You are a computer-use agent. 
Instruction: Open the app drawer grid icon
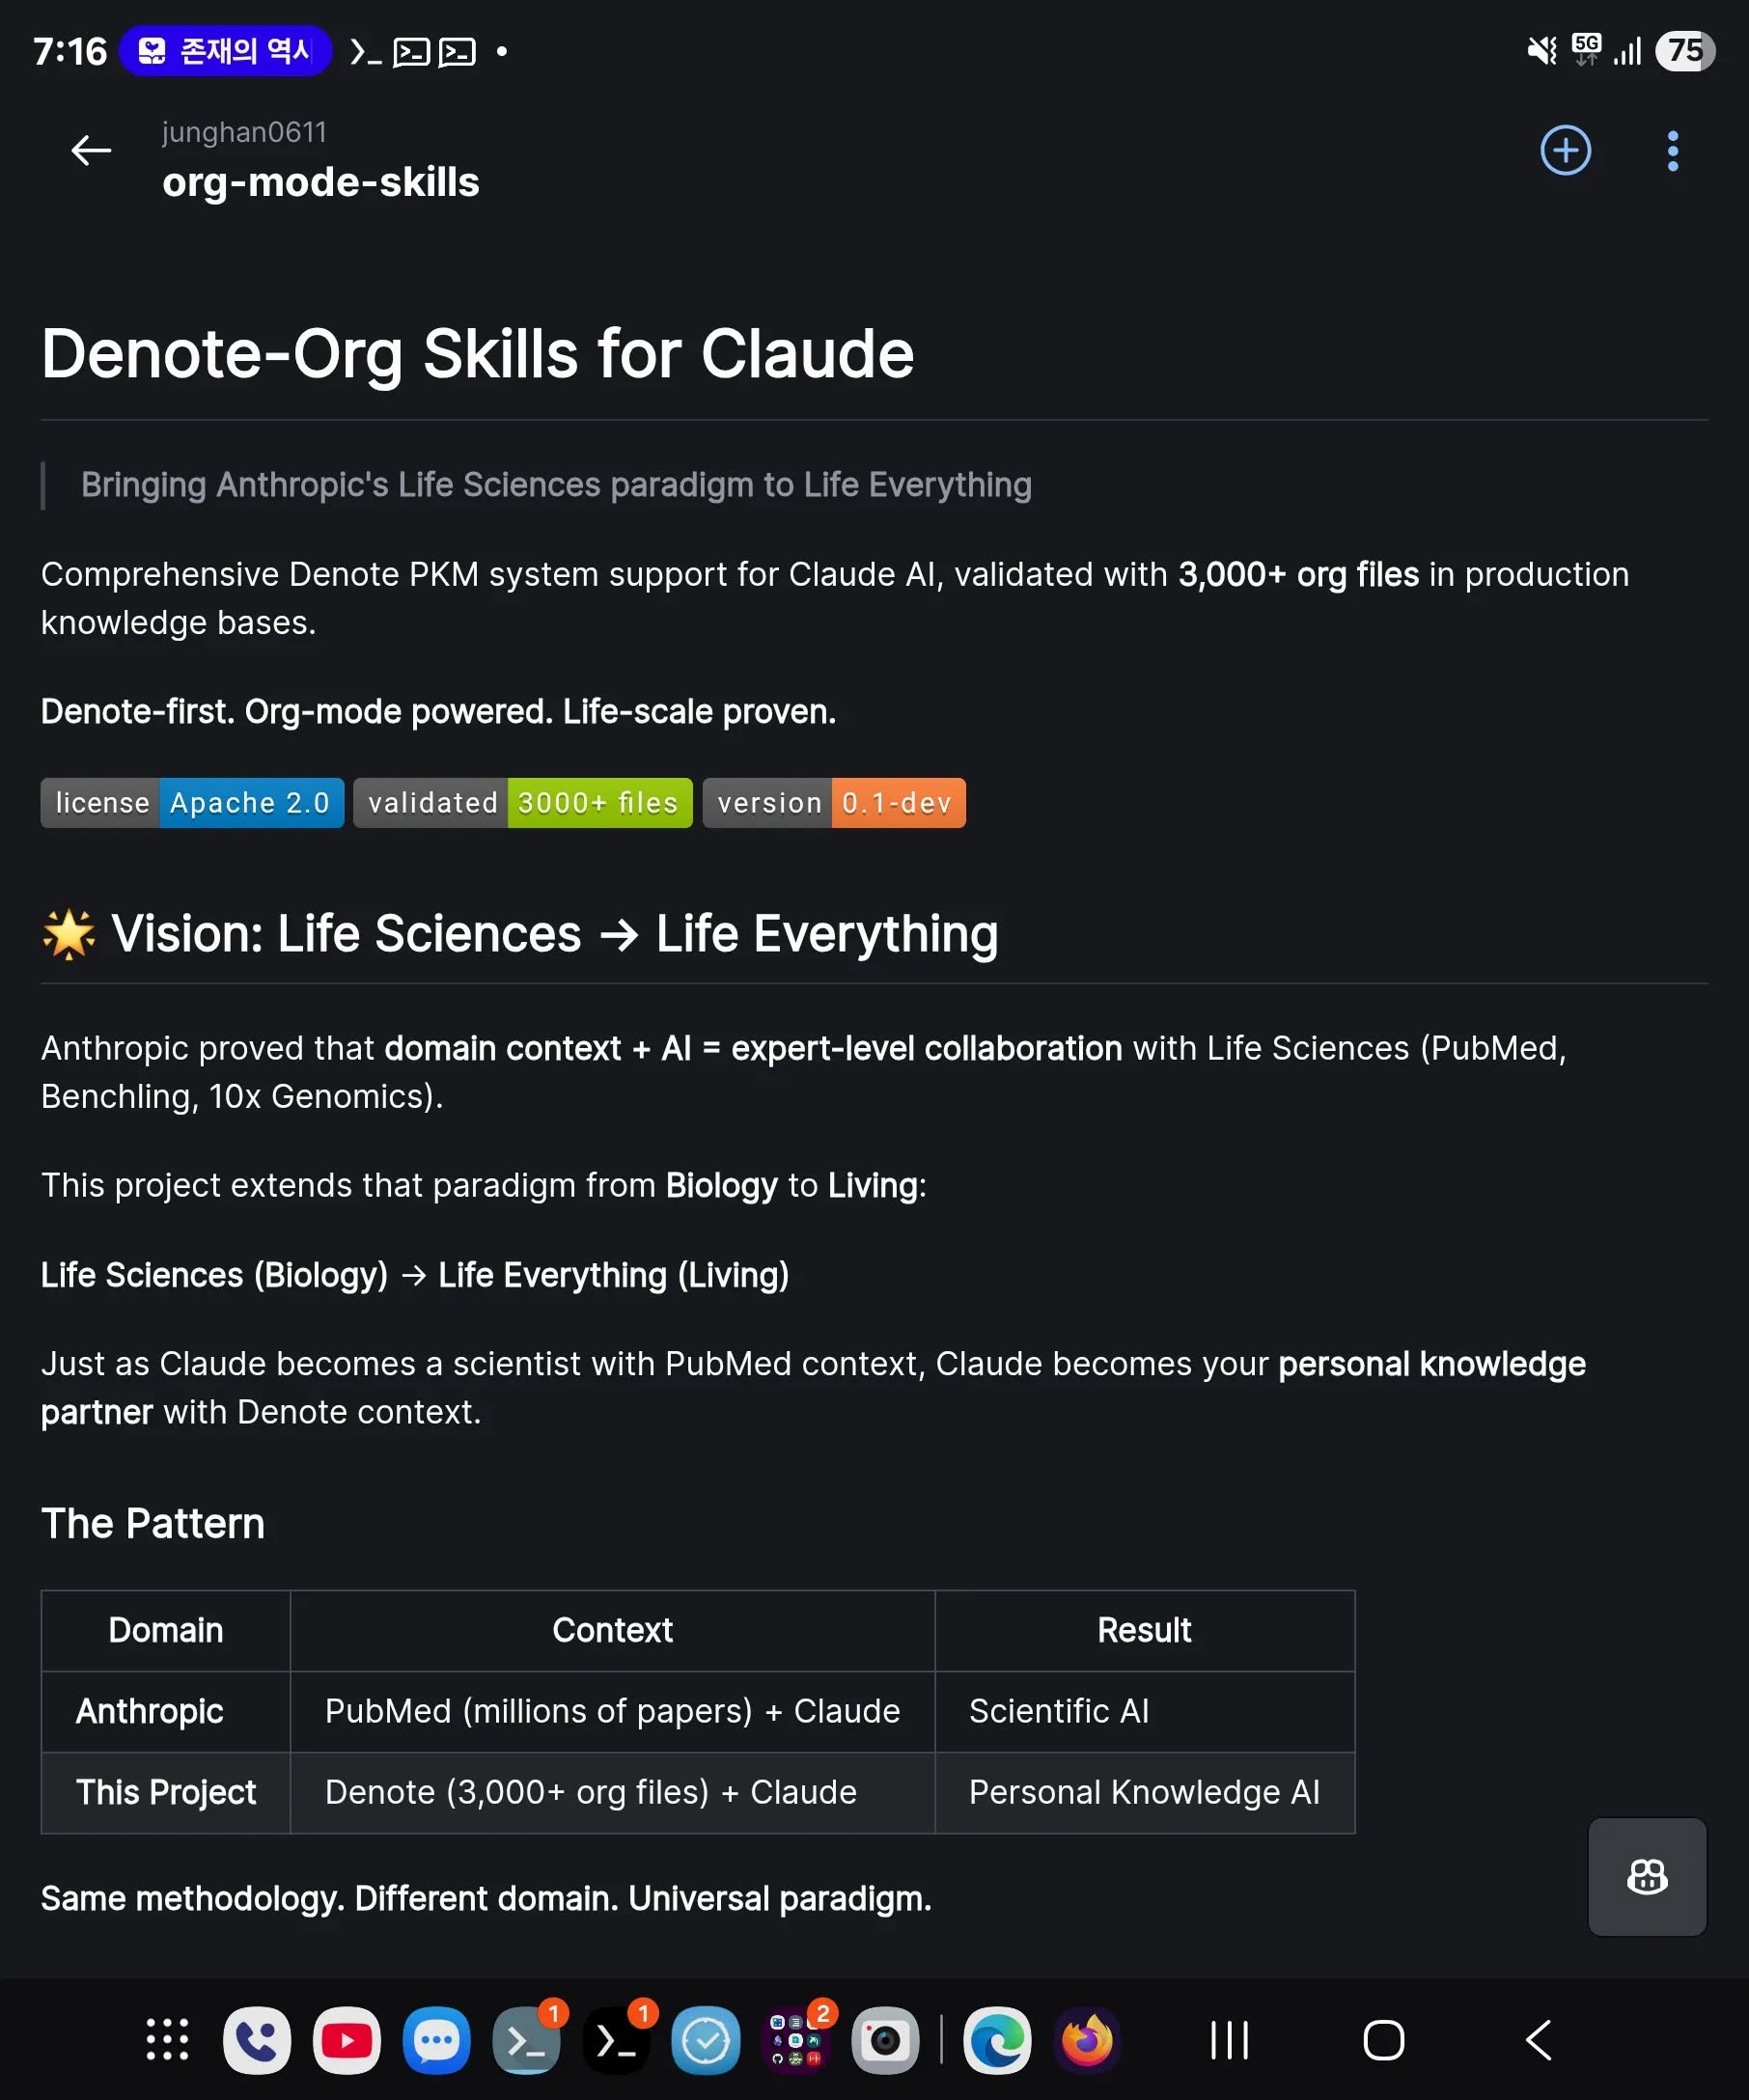coord(167,2040)
